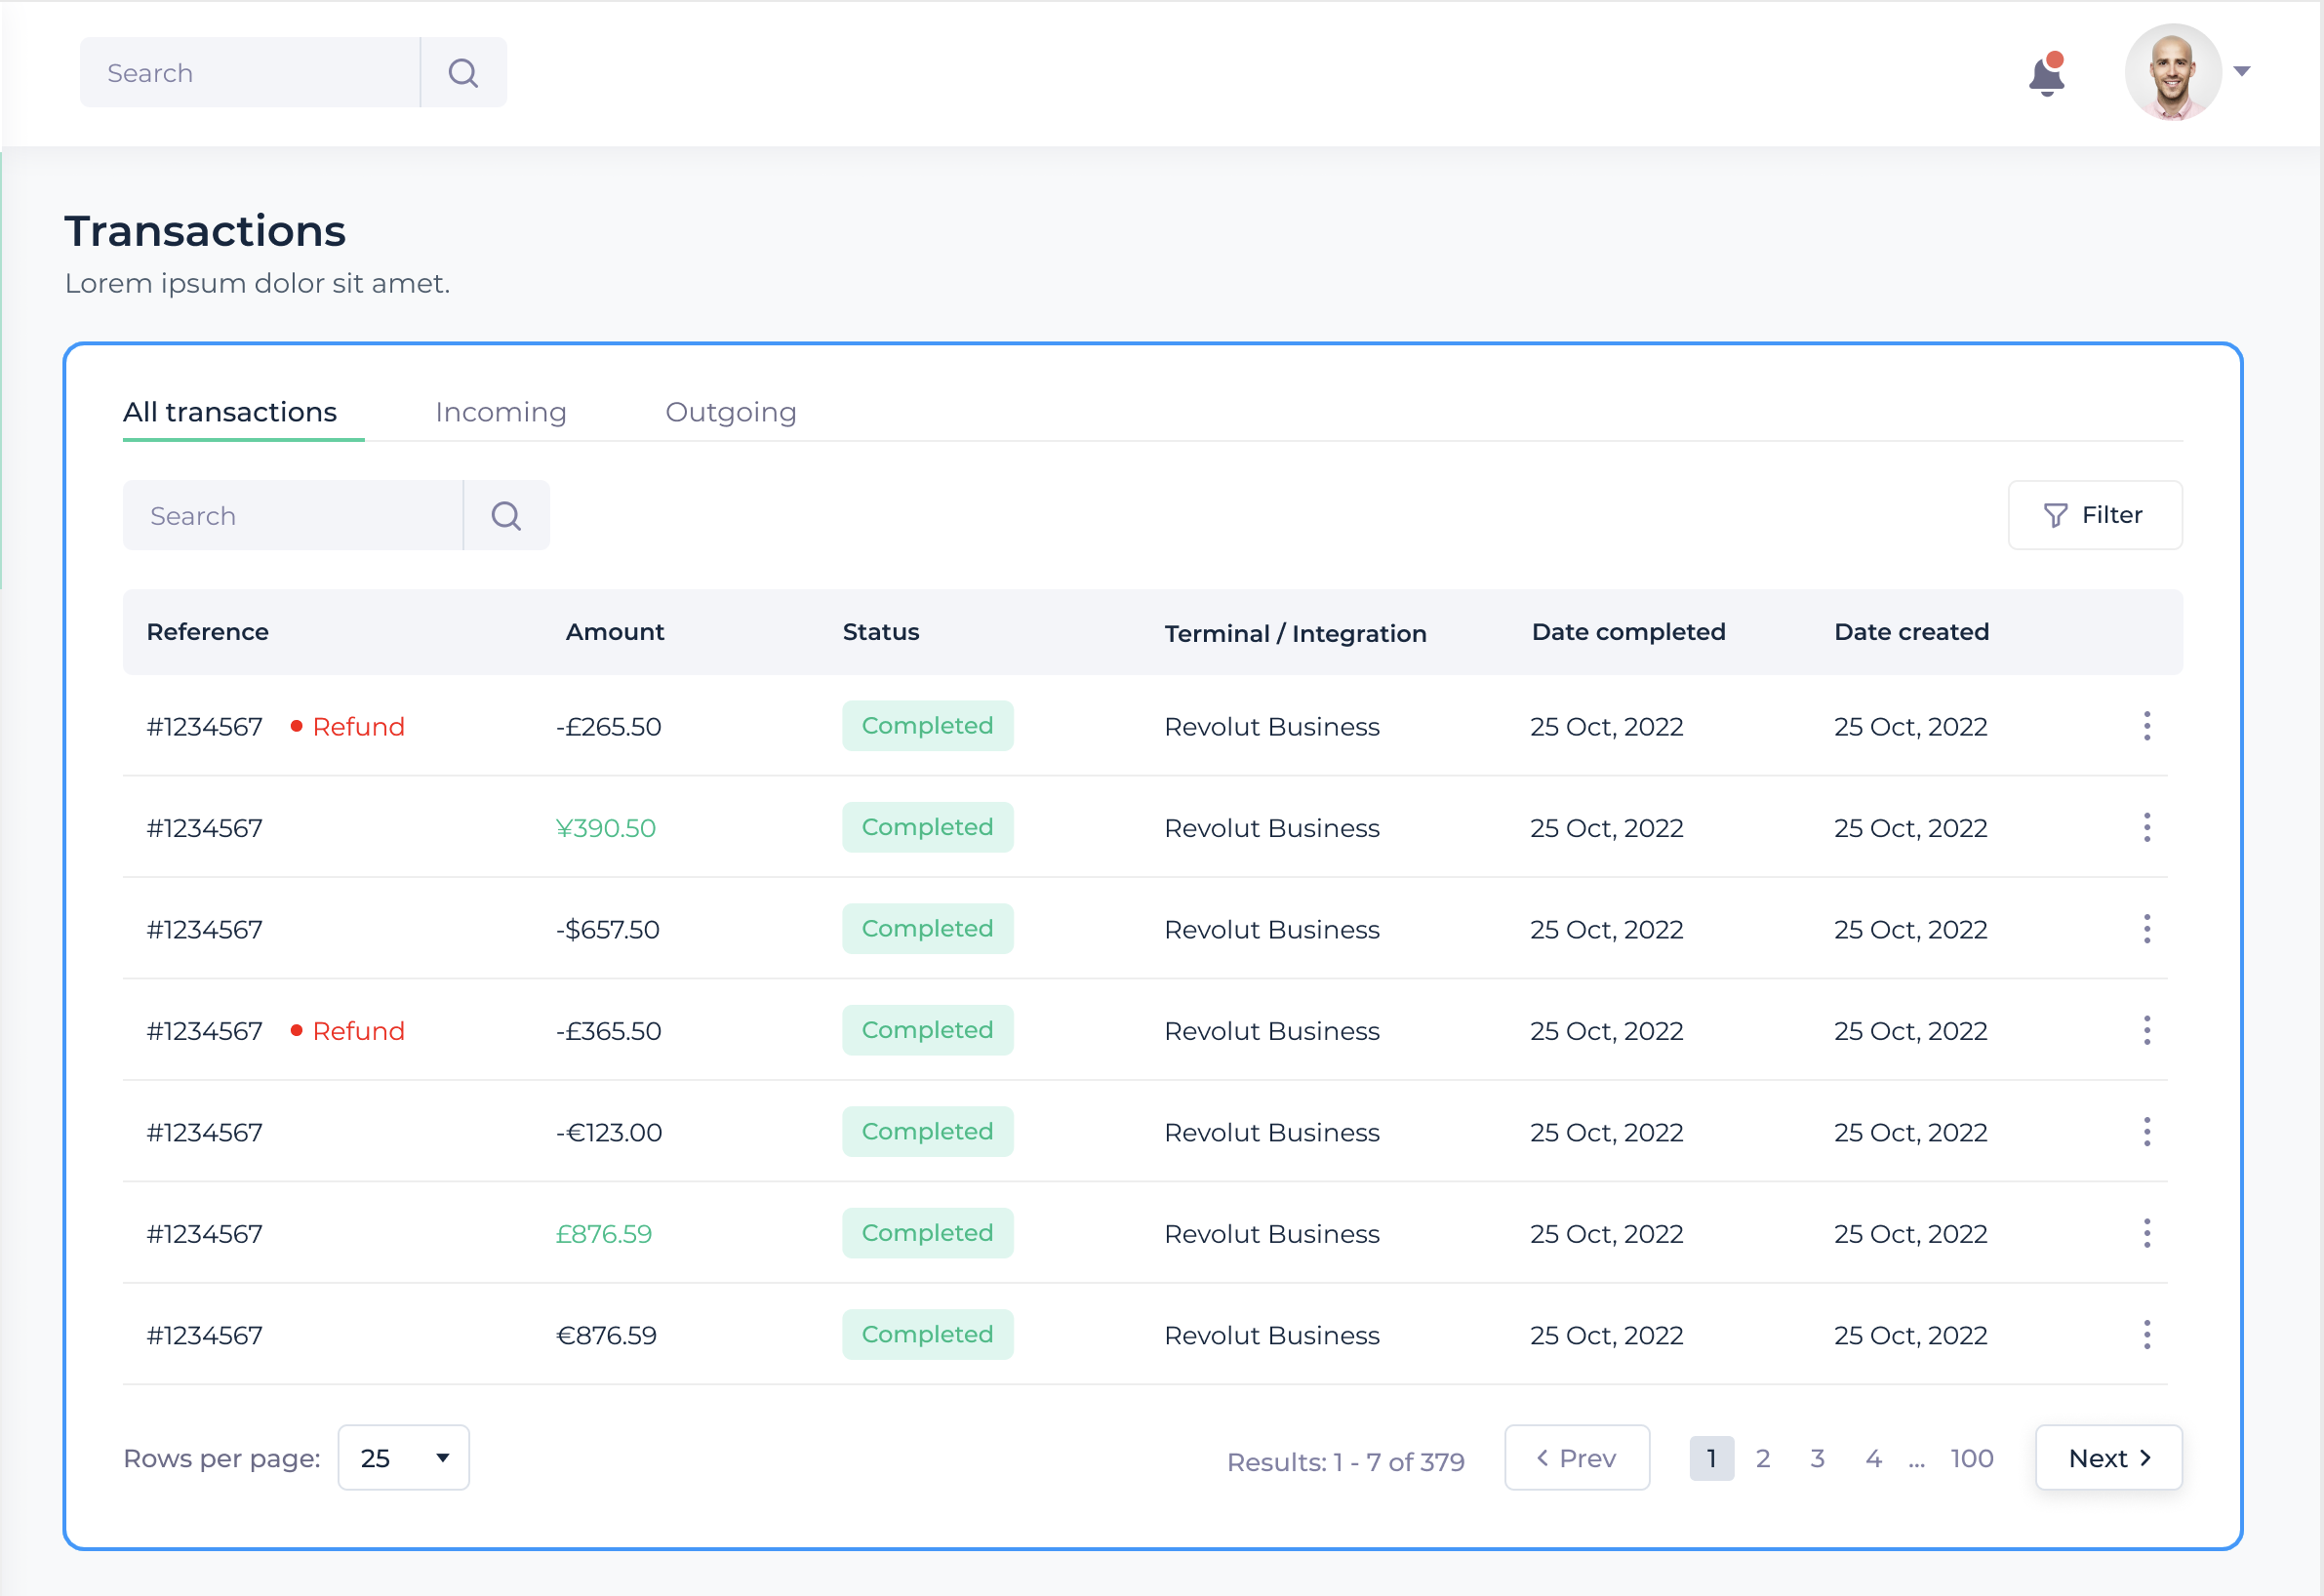The width and height of the screenshot is (2324, 1596).
Task: Focus the transactions table Search field
Action: 293,516
